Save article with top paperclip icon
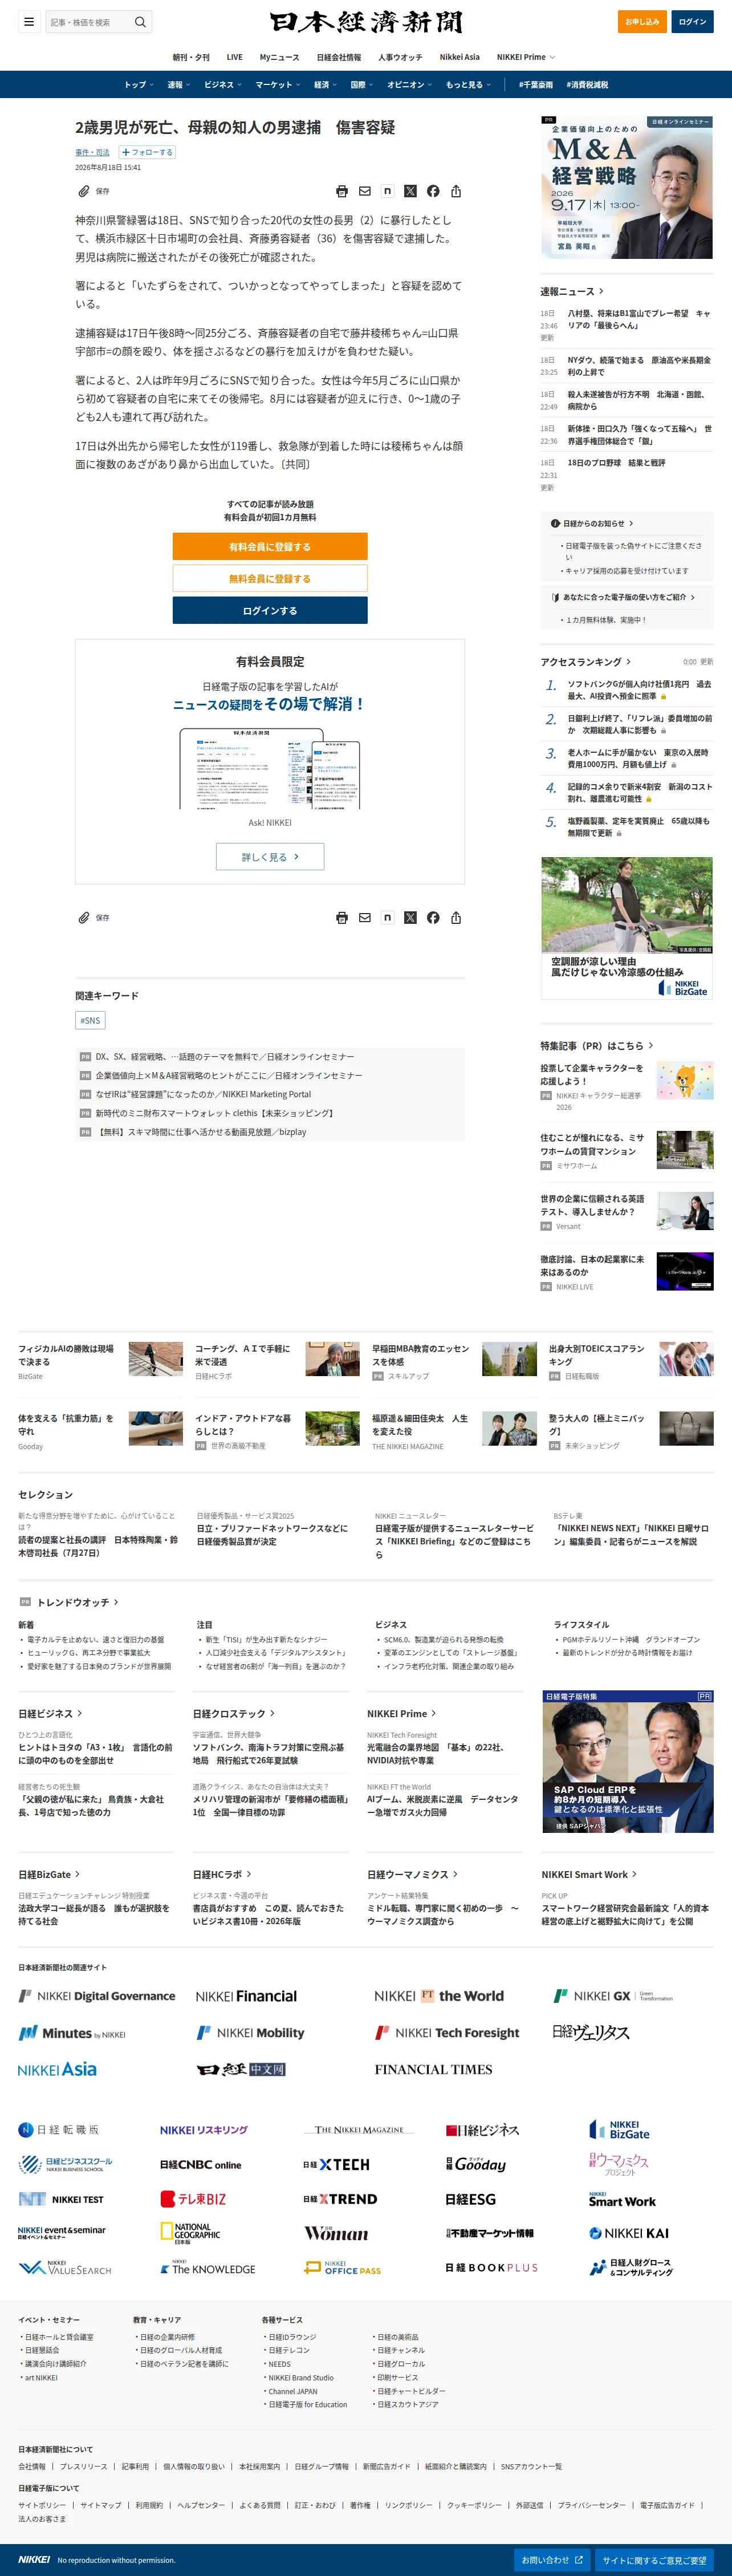This screenshot has width=732, height=2576. (x=84, y=191)
